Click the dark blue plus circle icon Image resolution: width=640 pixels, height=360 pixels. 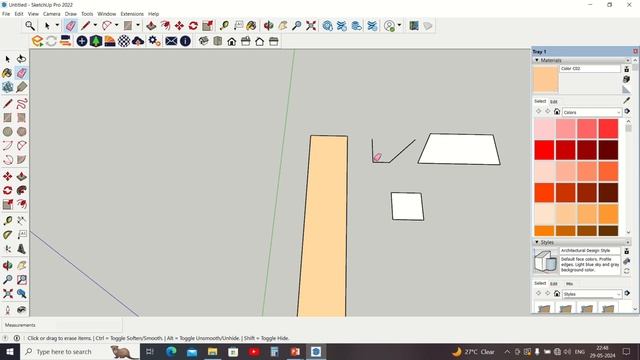pyautogui.click(x=82, y=41)
